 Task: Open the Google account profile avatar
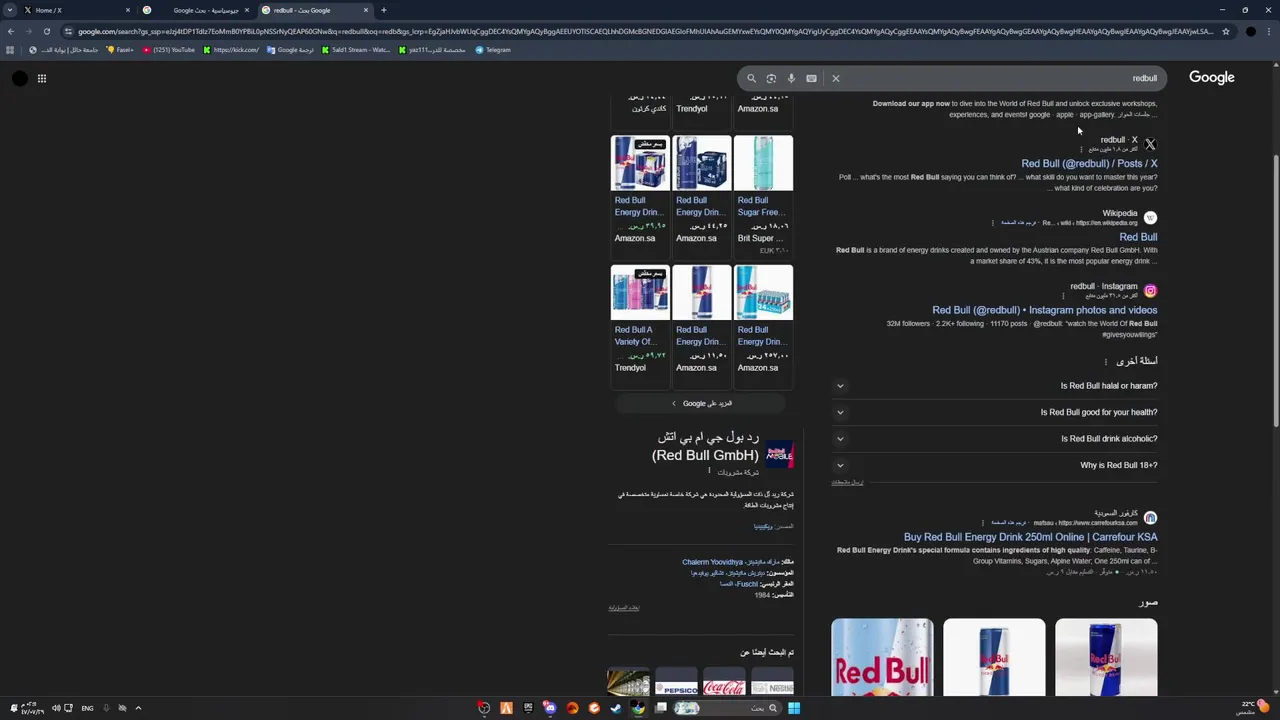click(20, 78)
